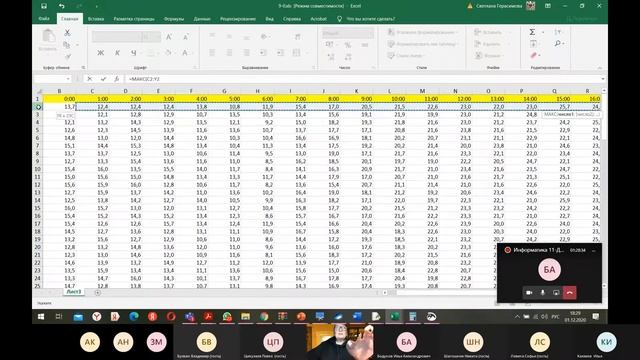This screenshot has height=360, width=640.
Task: Open Fill options below AutoSum
Action: (x=533, y=44)
